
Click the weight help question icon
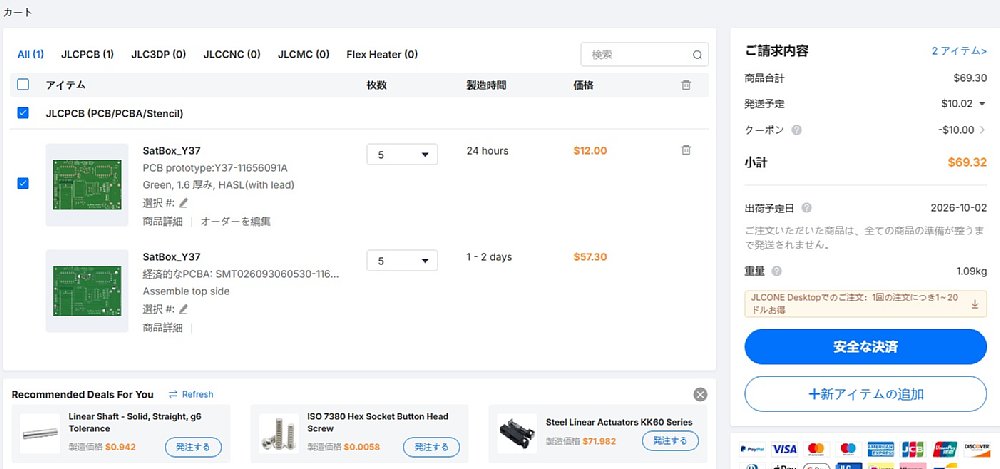click(x=776, y=271)
